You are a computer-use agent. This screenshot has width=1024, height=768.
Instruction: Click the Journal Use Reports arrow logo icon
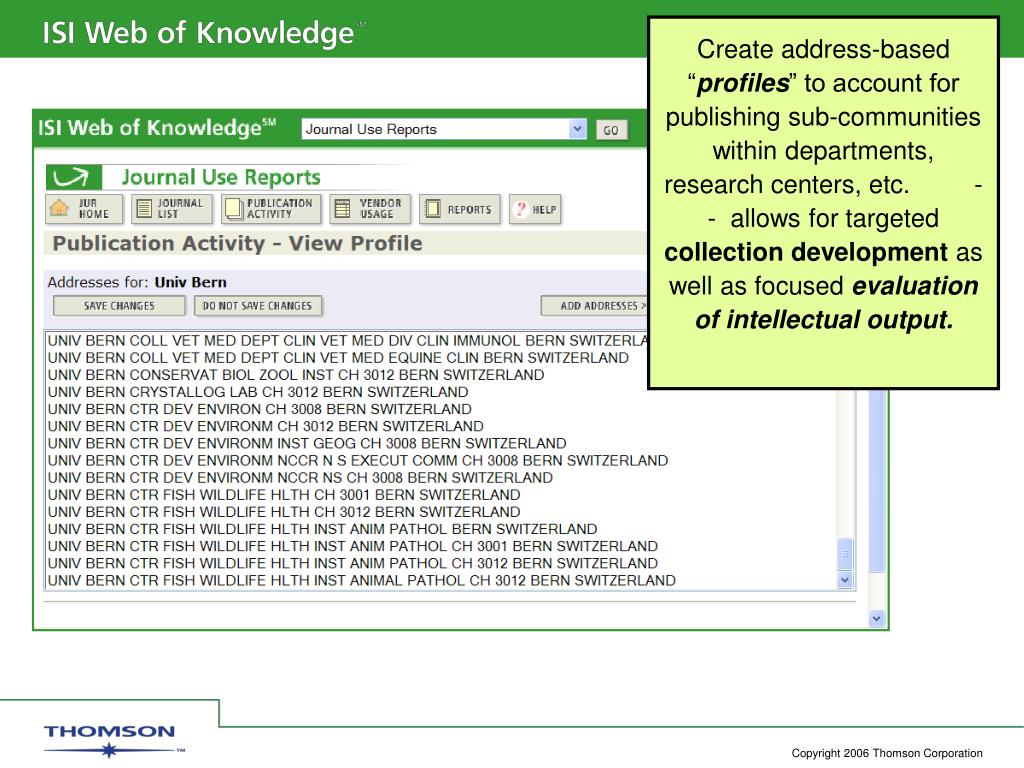[x=73, y=177]
